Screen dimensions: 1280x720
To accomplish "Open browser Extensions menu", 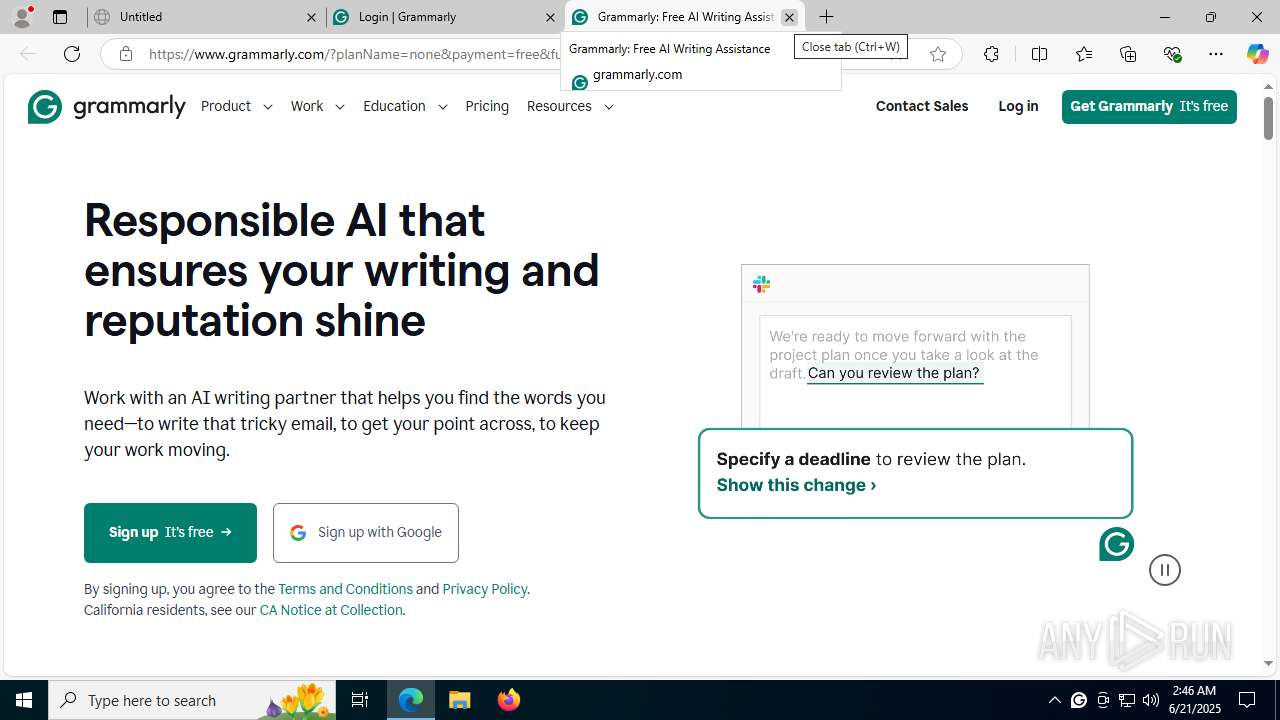I will tap(991, 54).
